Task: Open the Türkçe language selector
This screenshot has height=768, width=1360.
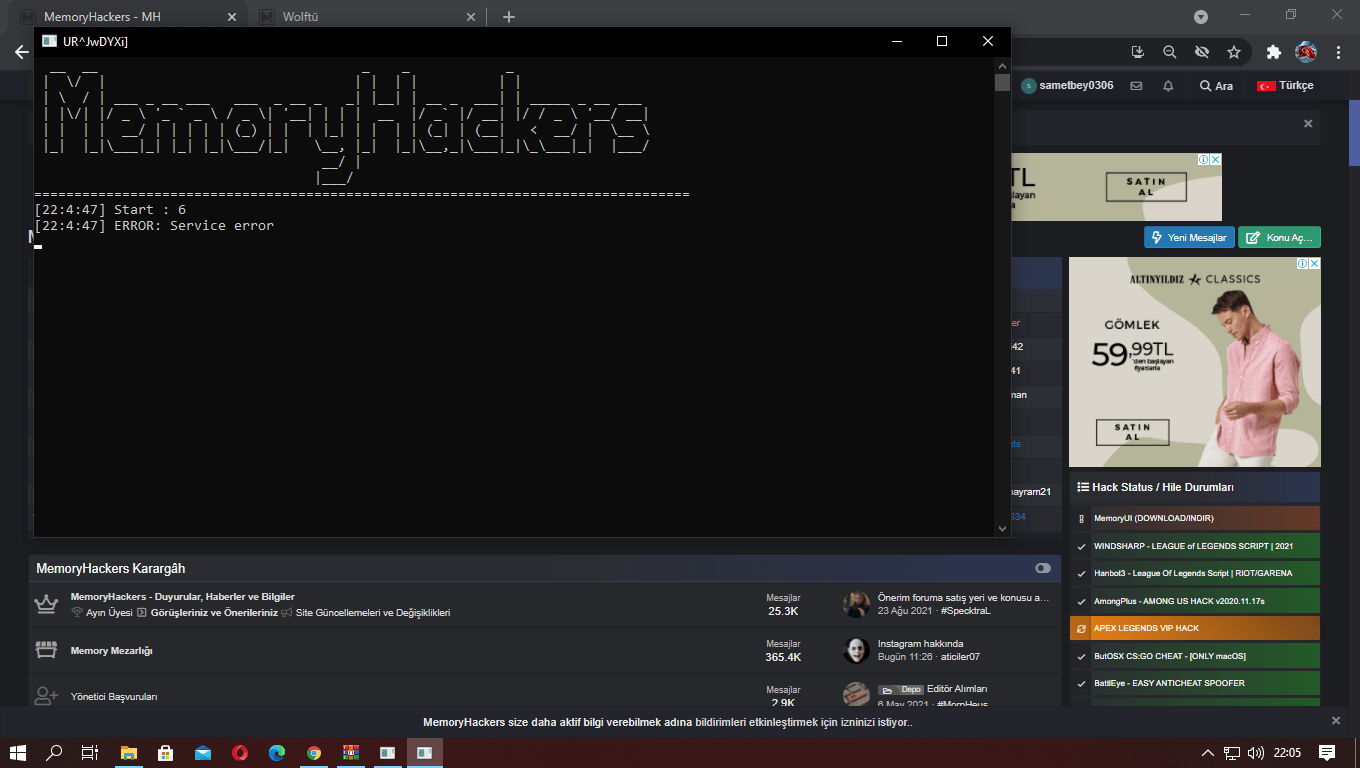Action: (x=1285, y=86)
